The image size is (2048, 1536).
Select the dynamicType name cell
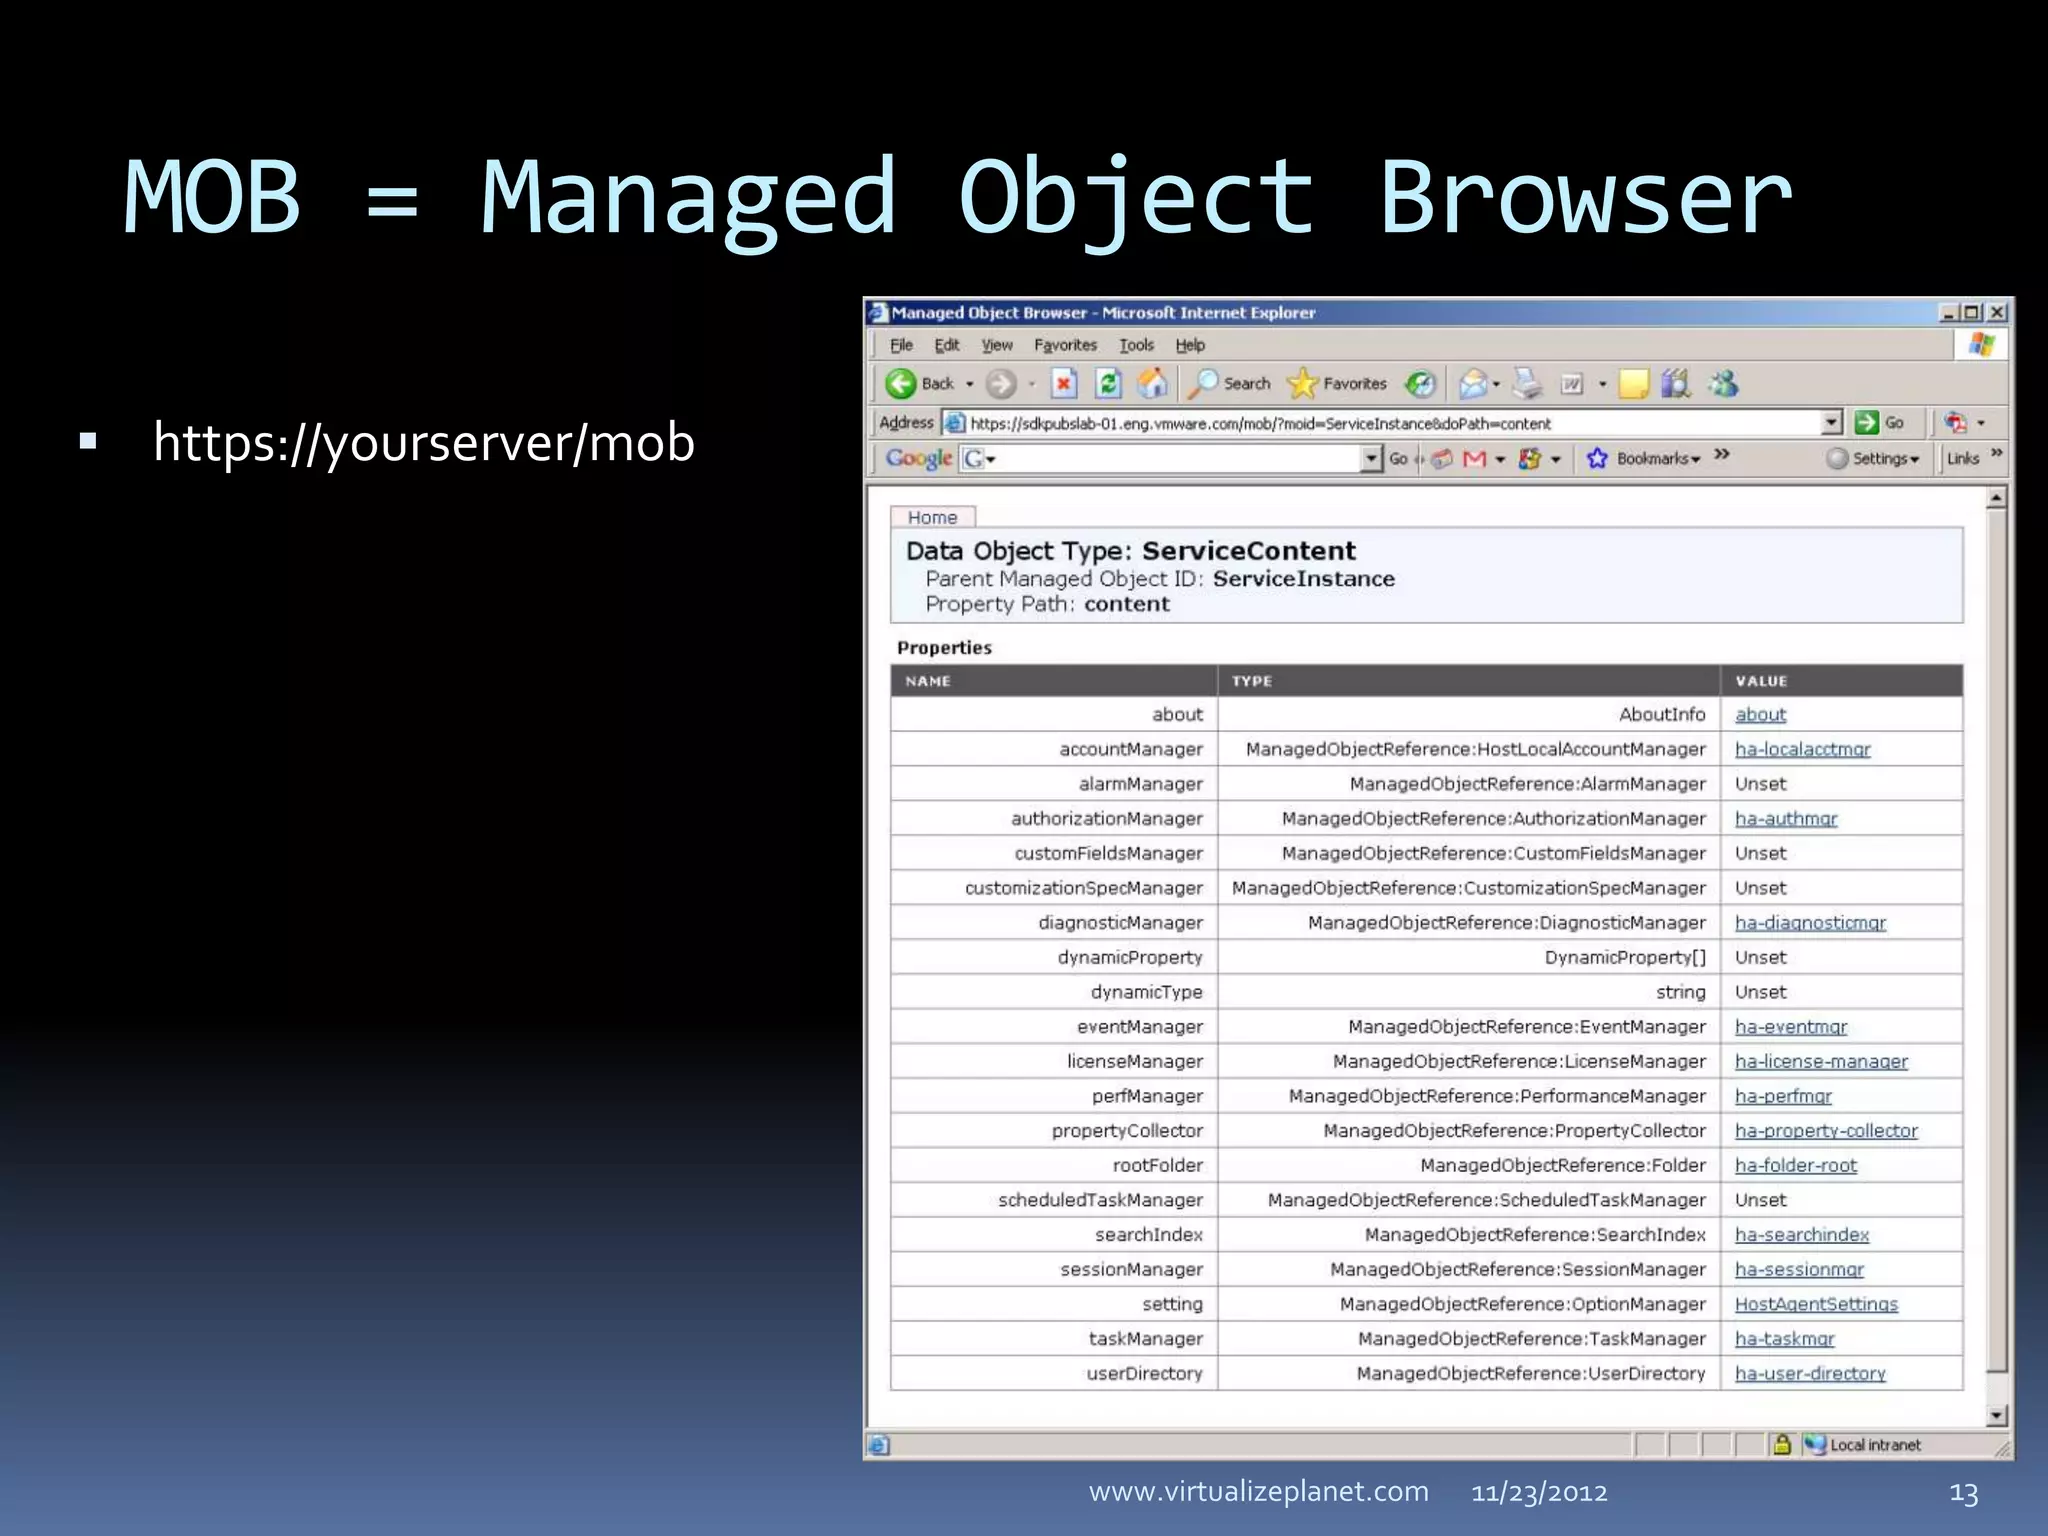[1054, 992]
